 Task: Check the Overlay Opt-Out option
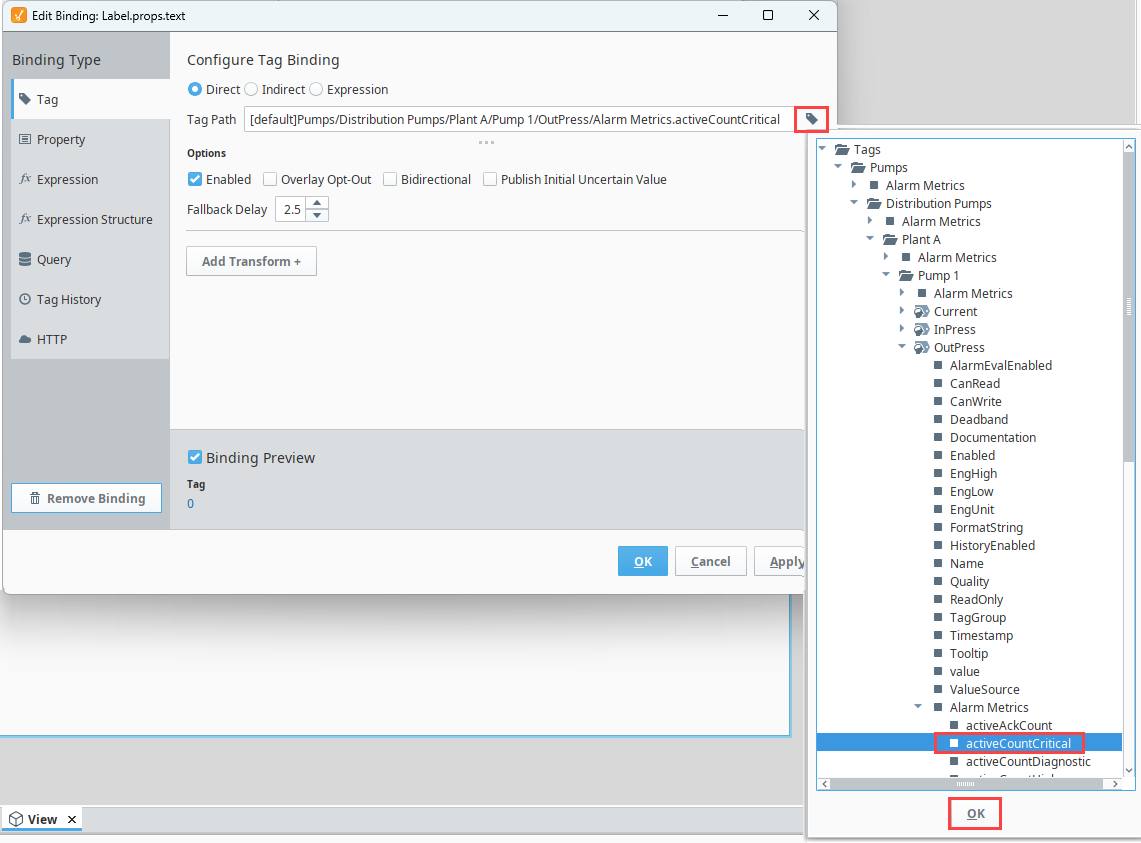[270, 179]
